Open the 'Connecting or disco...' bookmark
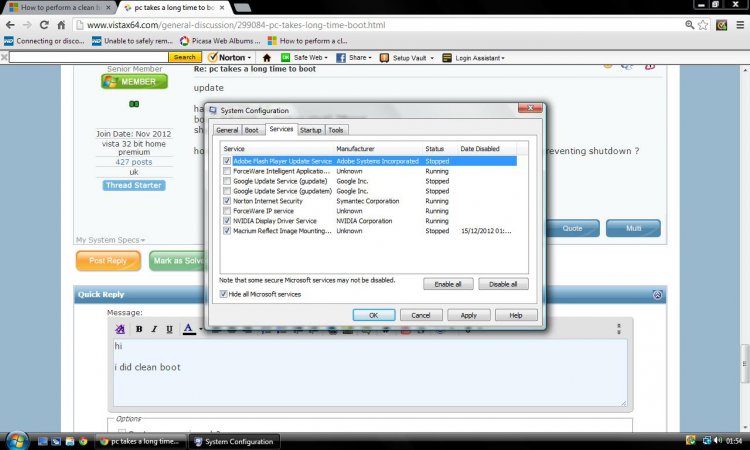The image size is (750, 450). click(44, 41)
